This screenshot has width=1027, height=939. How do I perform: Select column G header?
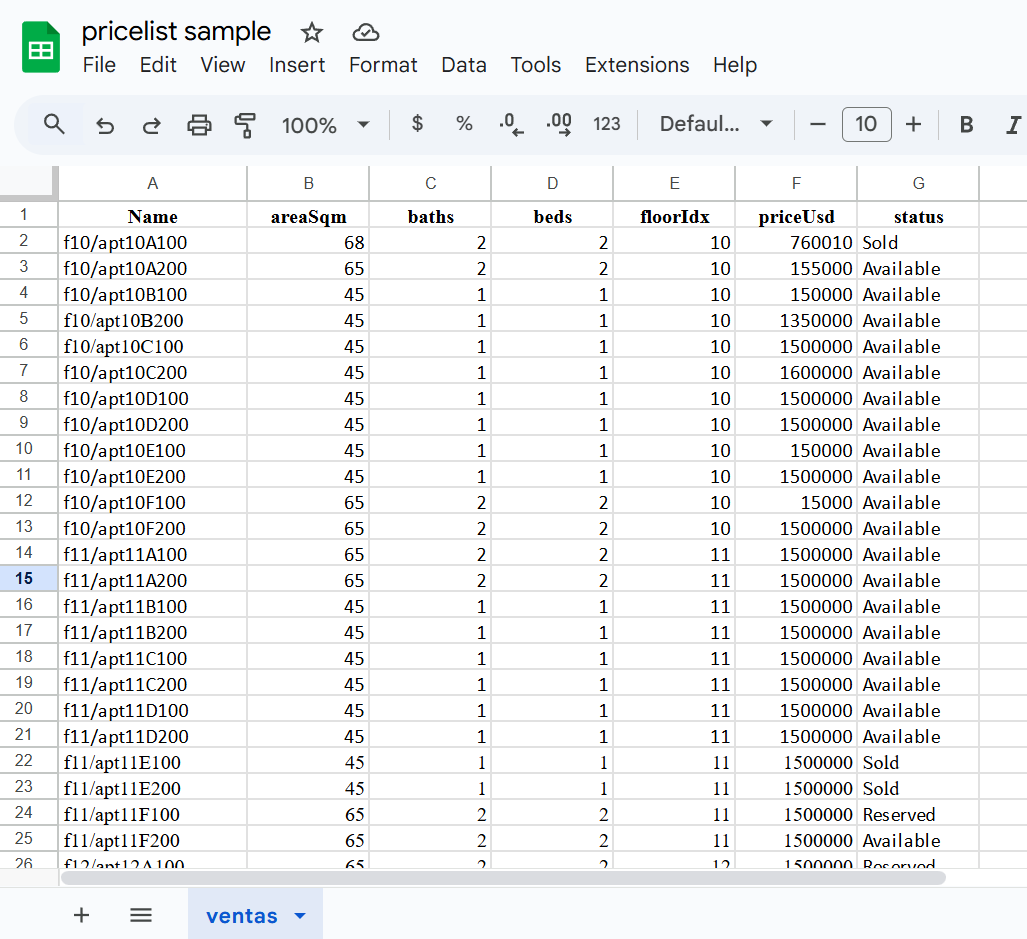pos(918,183)
